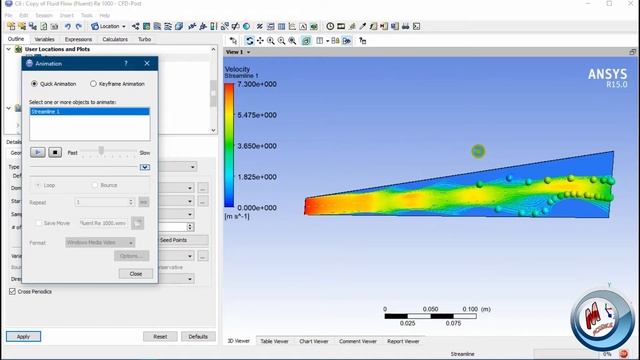Click the Apply button
Viewport: 640px width, 360px height.
[23, 336]
